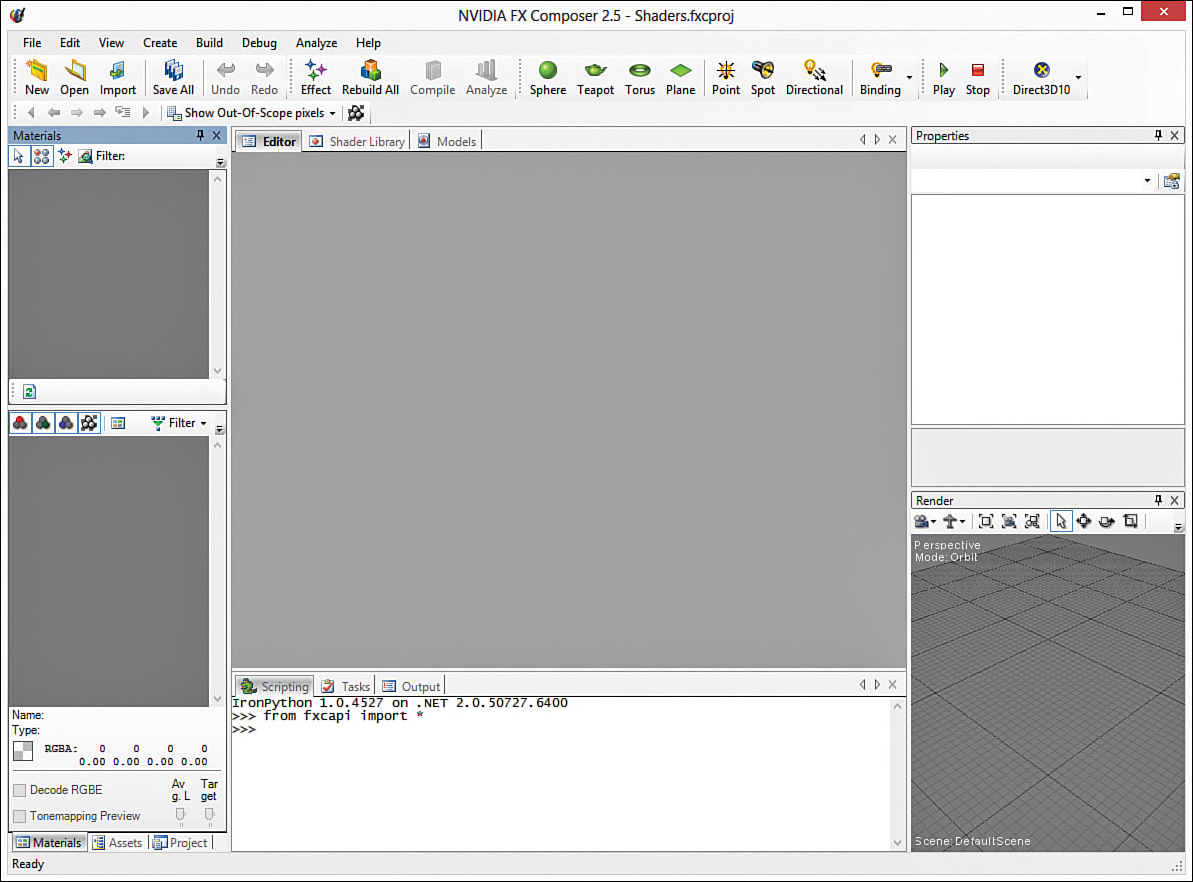Open the airplane-icon dropdown in Render toolbar
Screen dimensions: 1193x882
point(954,521)
